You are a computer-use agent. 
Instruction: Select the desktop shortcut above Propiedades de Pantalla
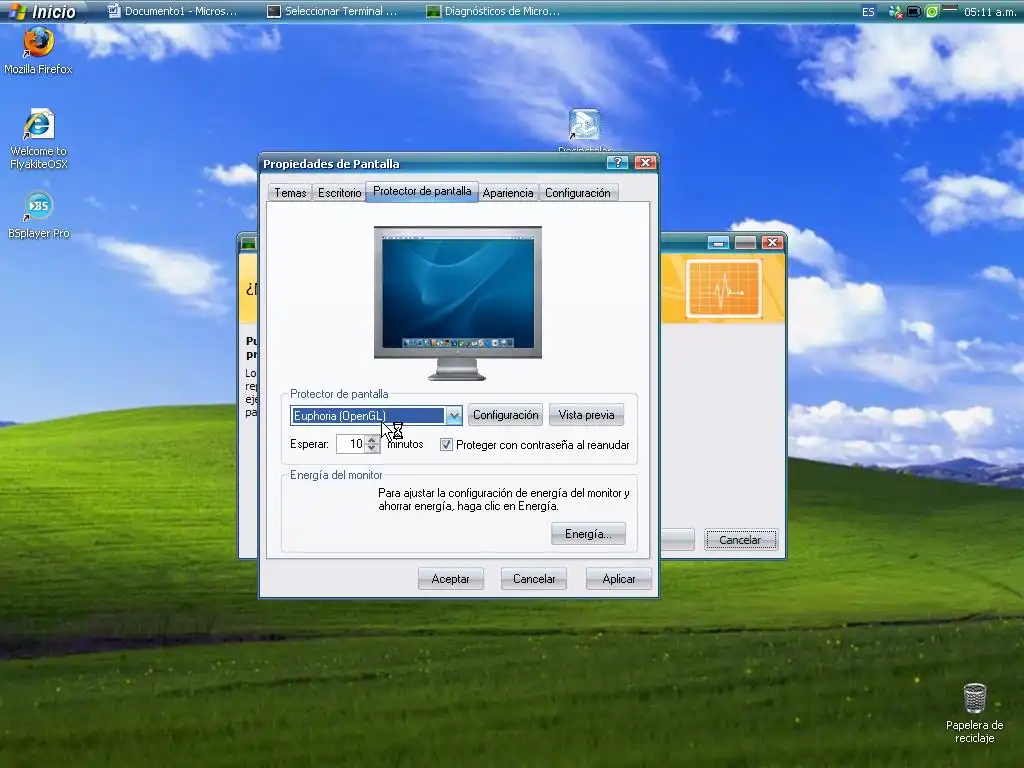(584, 129)
